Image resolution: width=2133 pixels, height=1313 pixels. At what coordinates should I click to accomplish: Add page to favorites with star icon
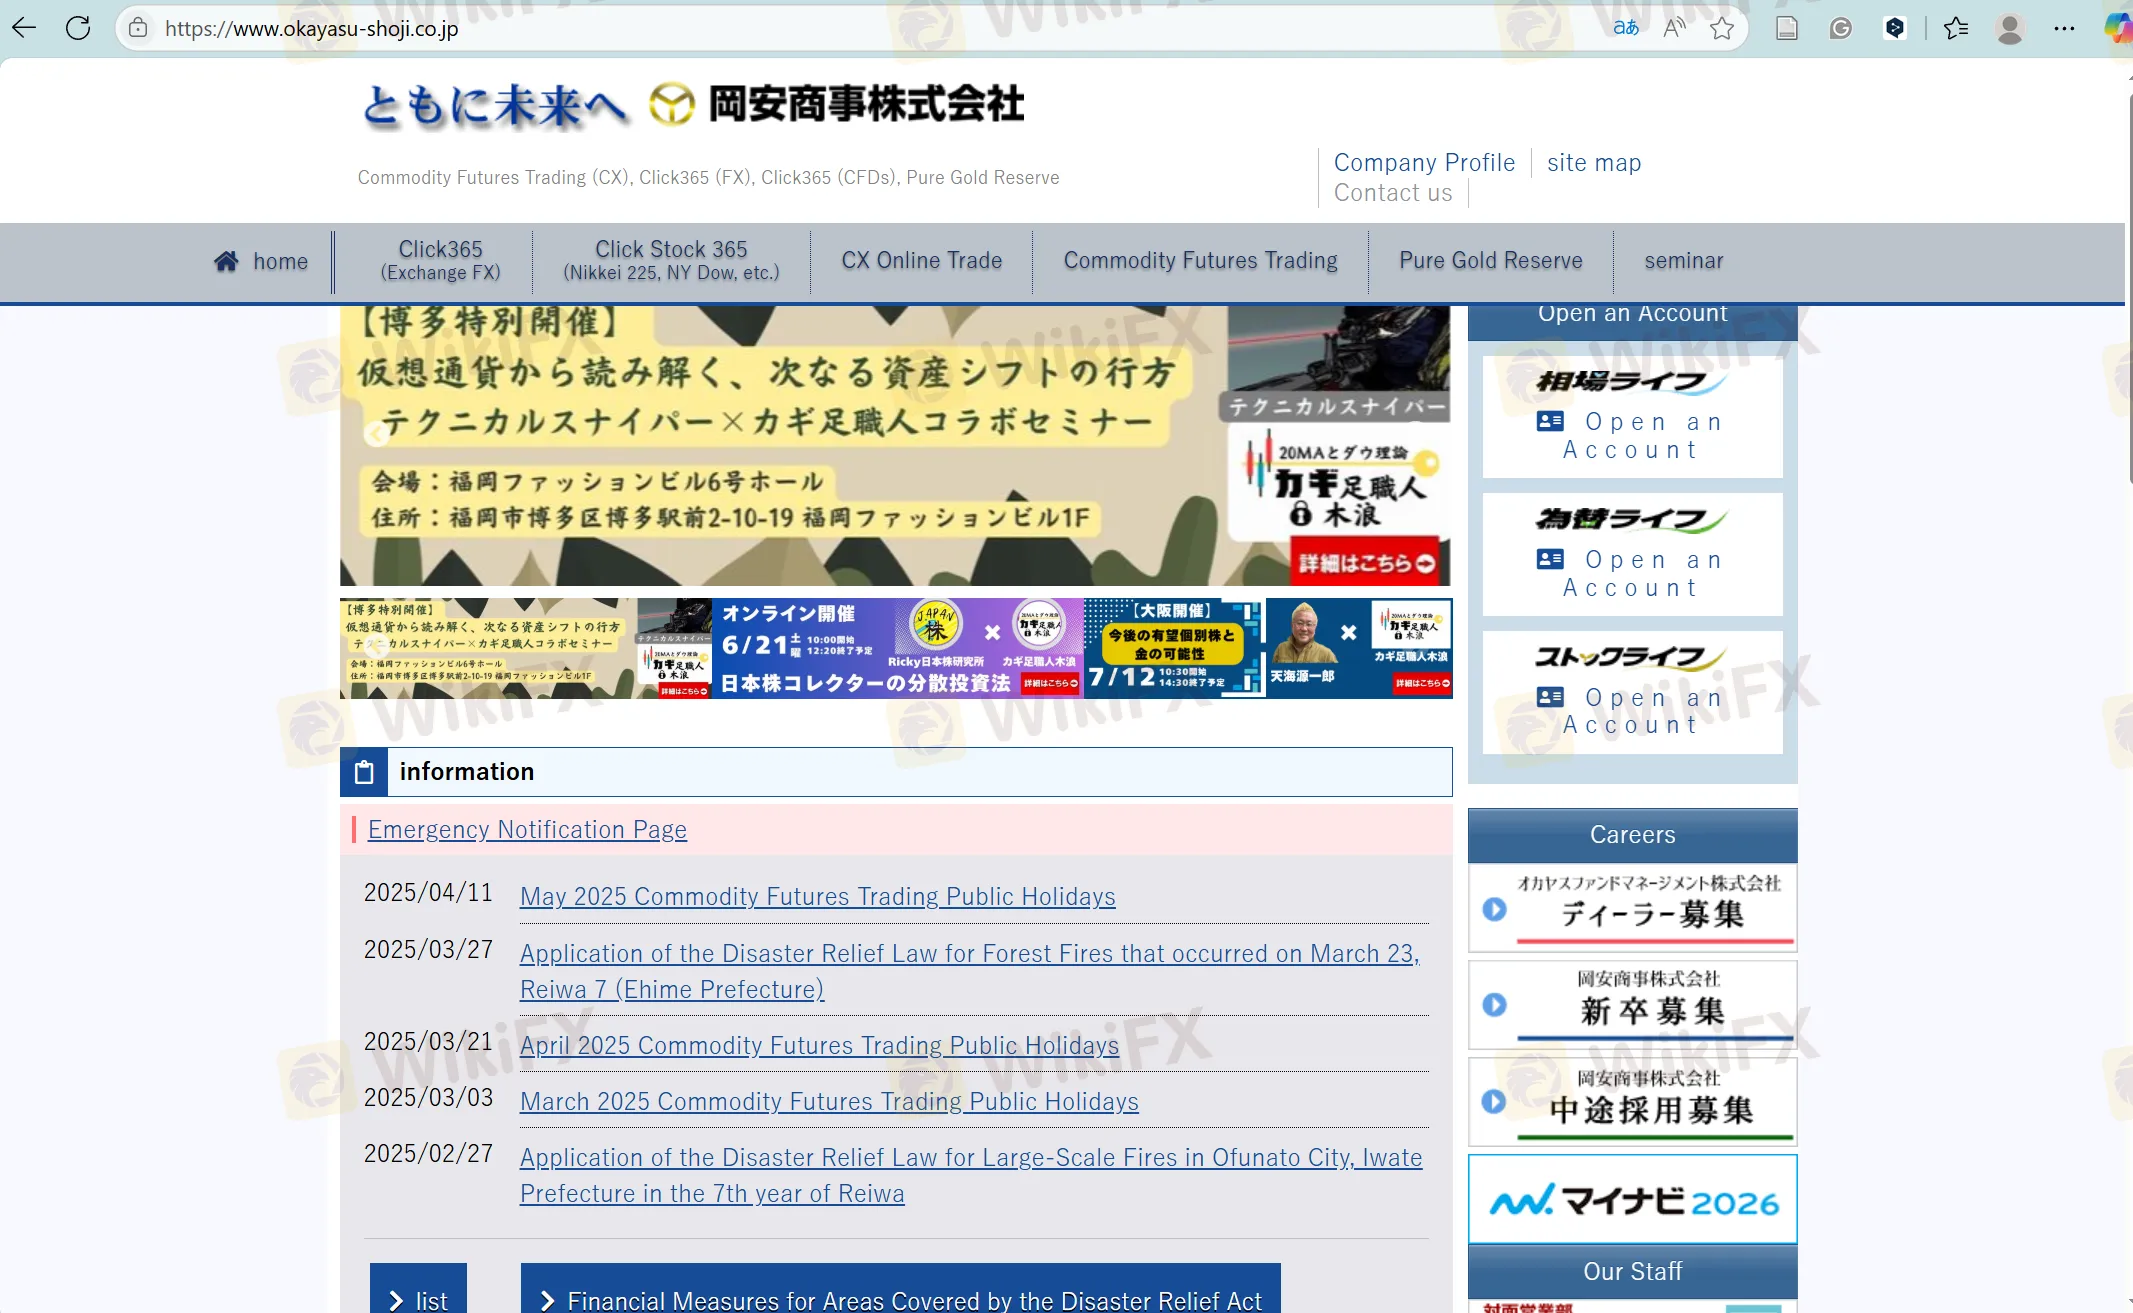[1722, 28]
